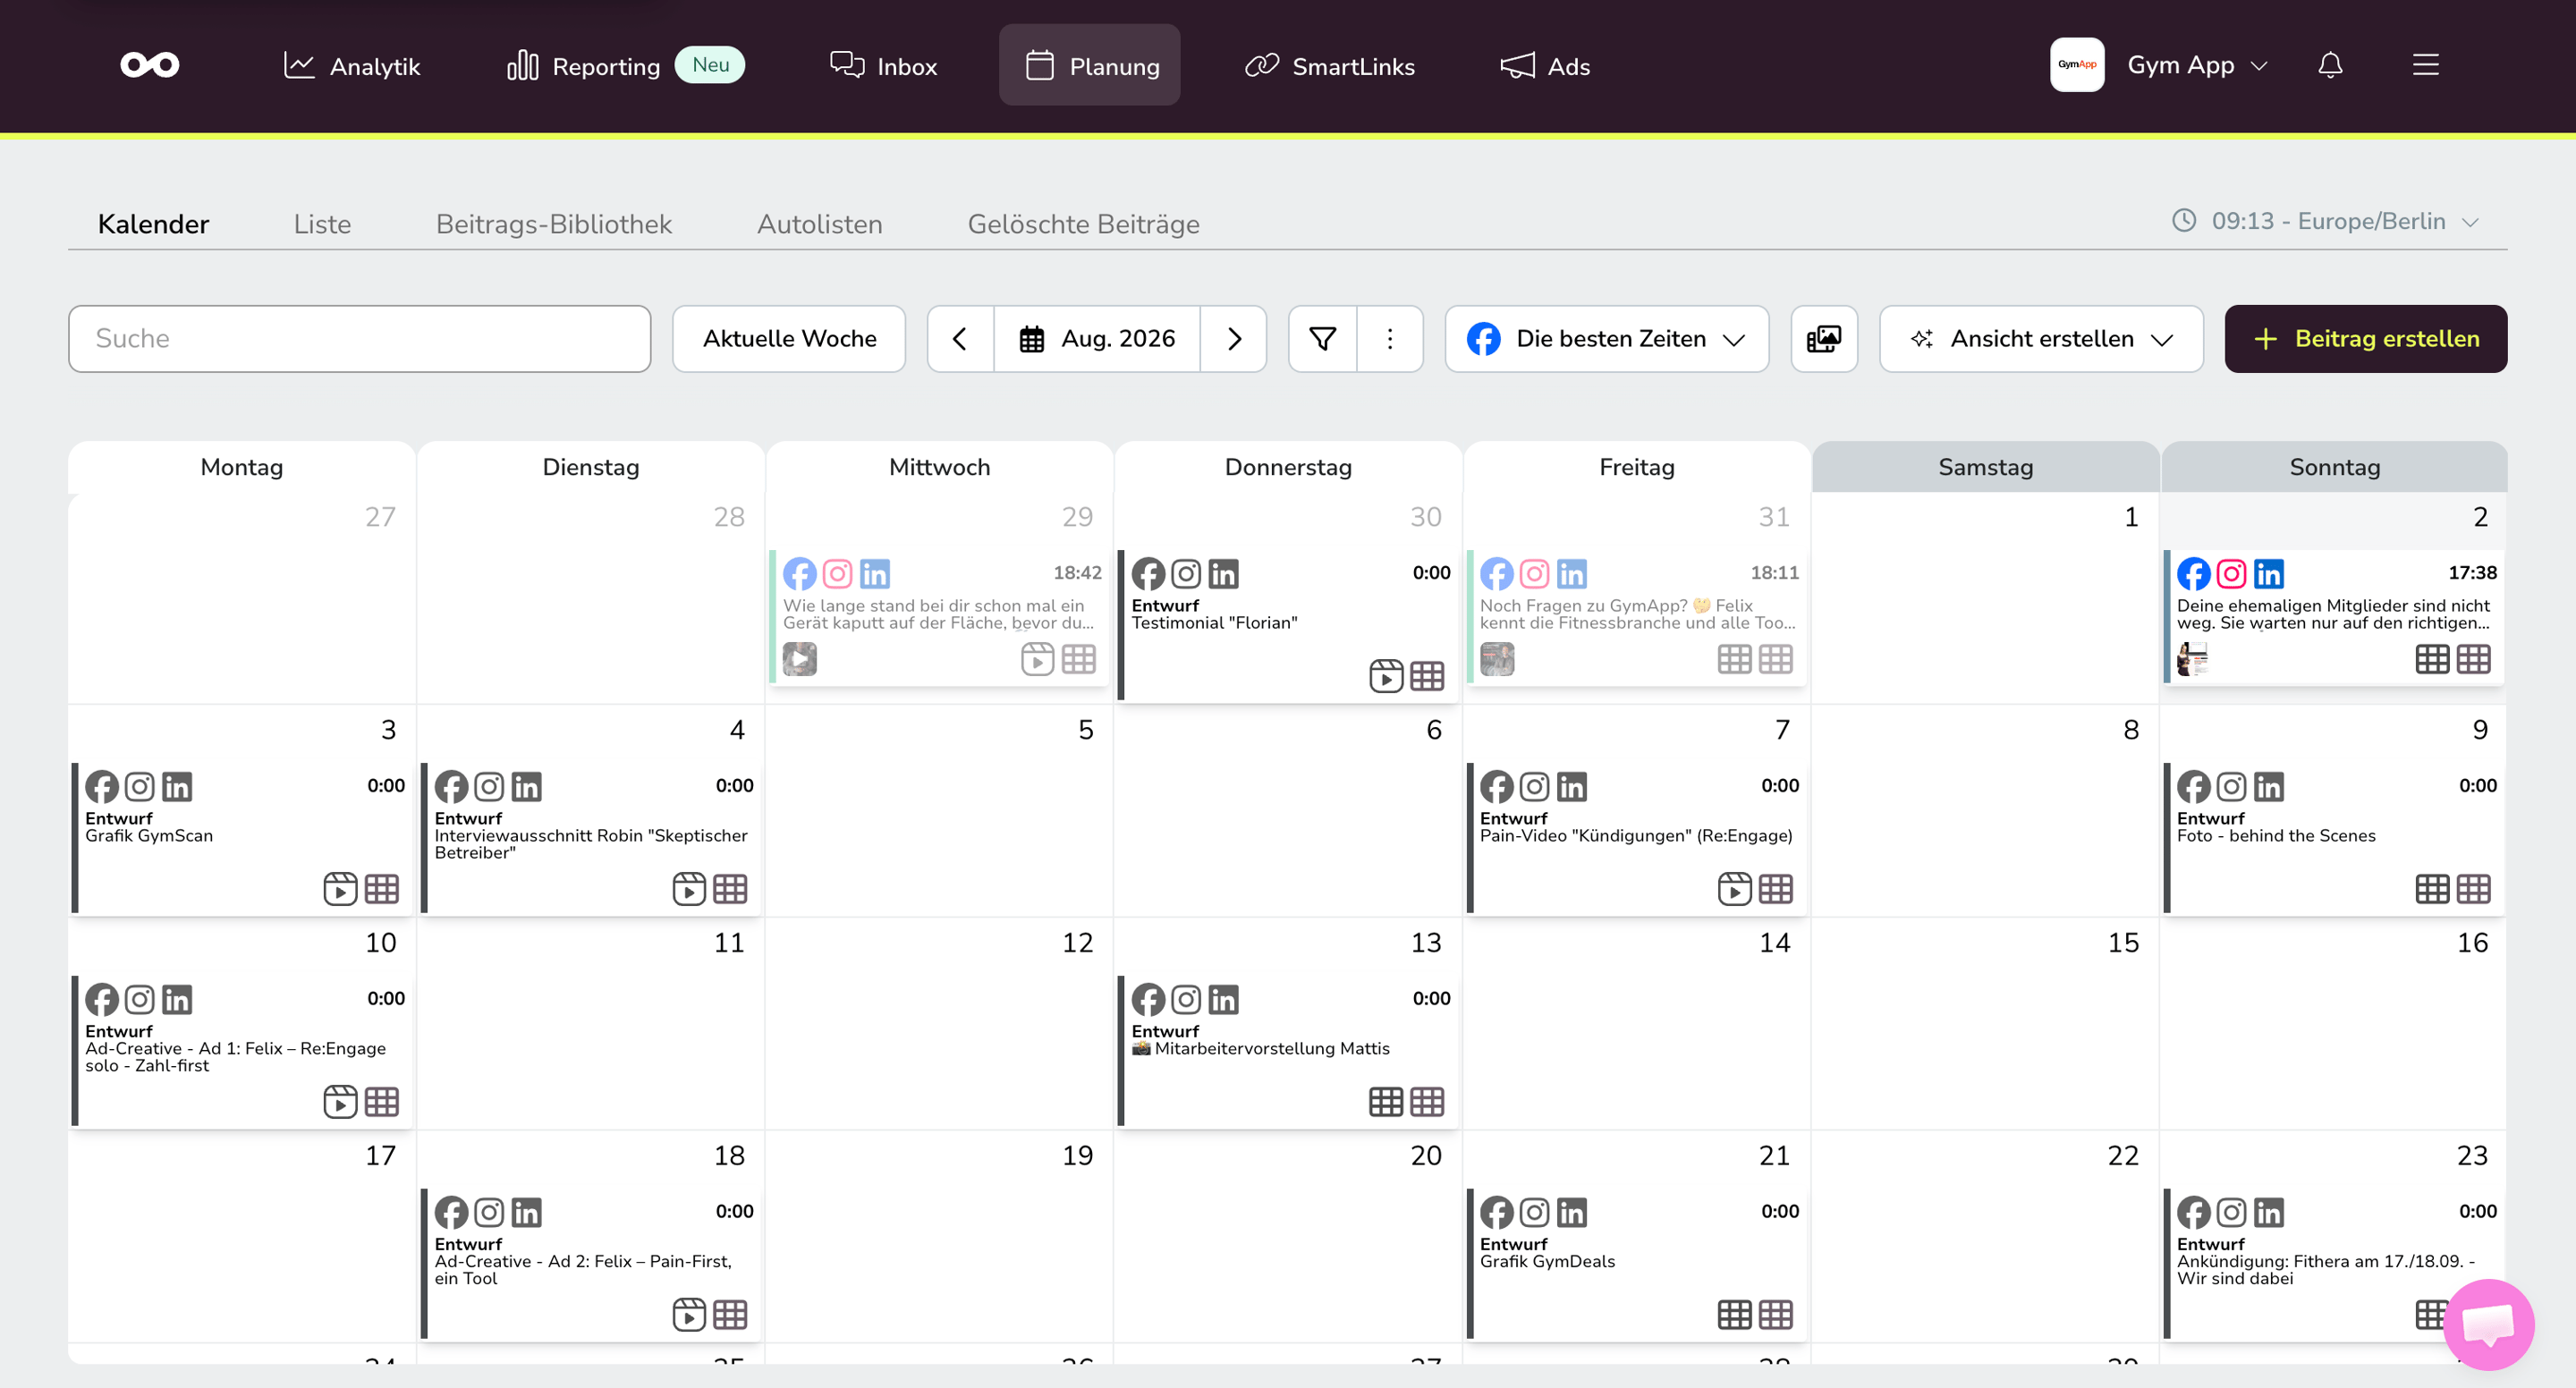Open the Ankündigung: Fithera draft
2576x1388 pixels.
[x=2334, y=1264]
